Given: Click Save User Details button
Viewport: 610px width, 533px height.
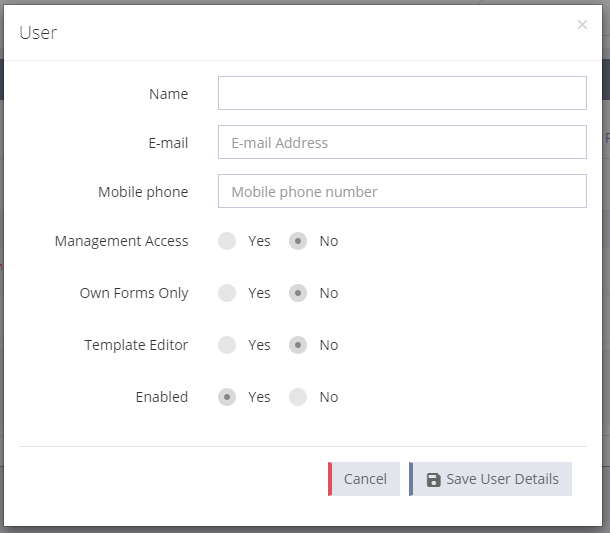Looking at the screenshot, I should tap(491, 479).
